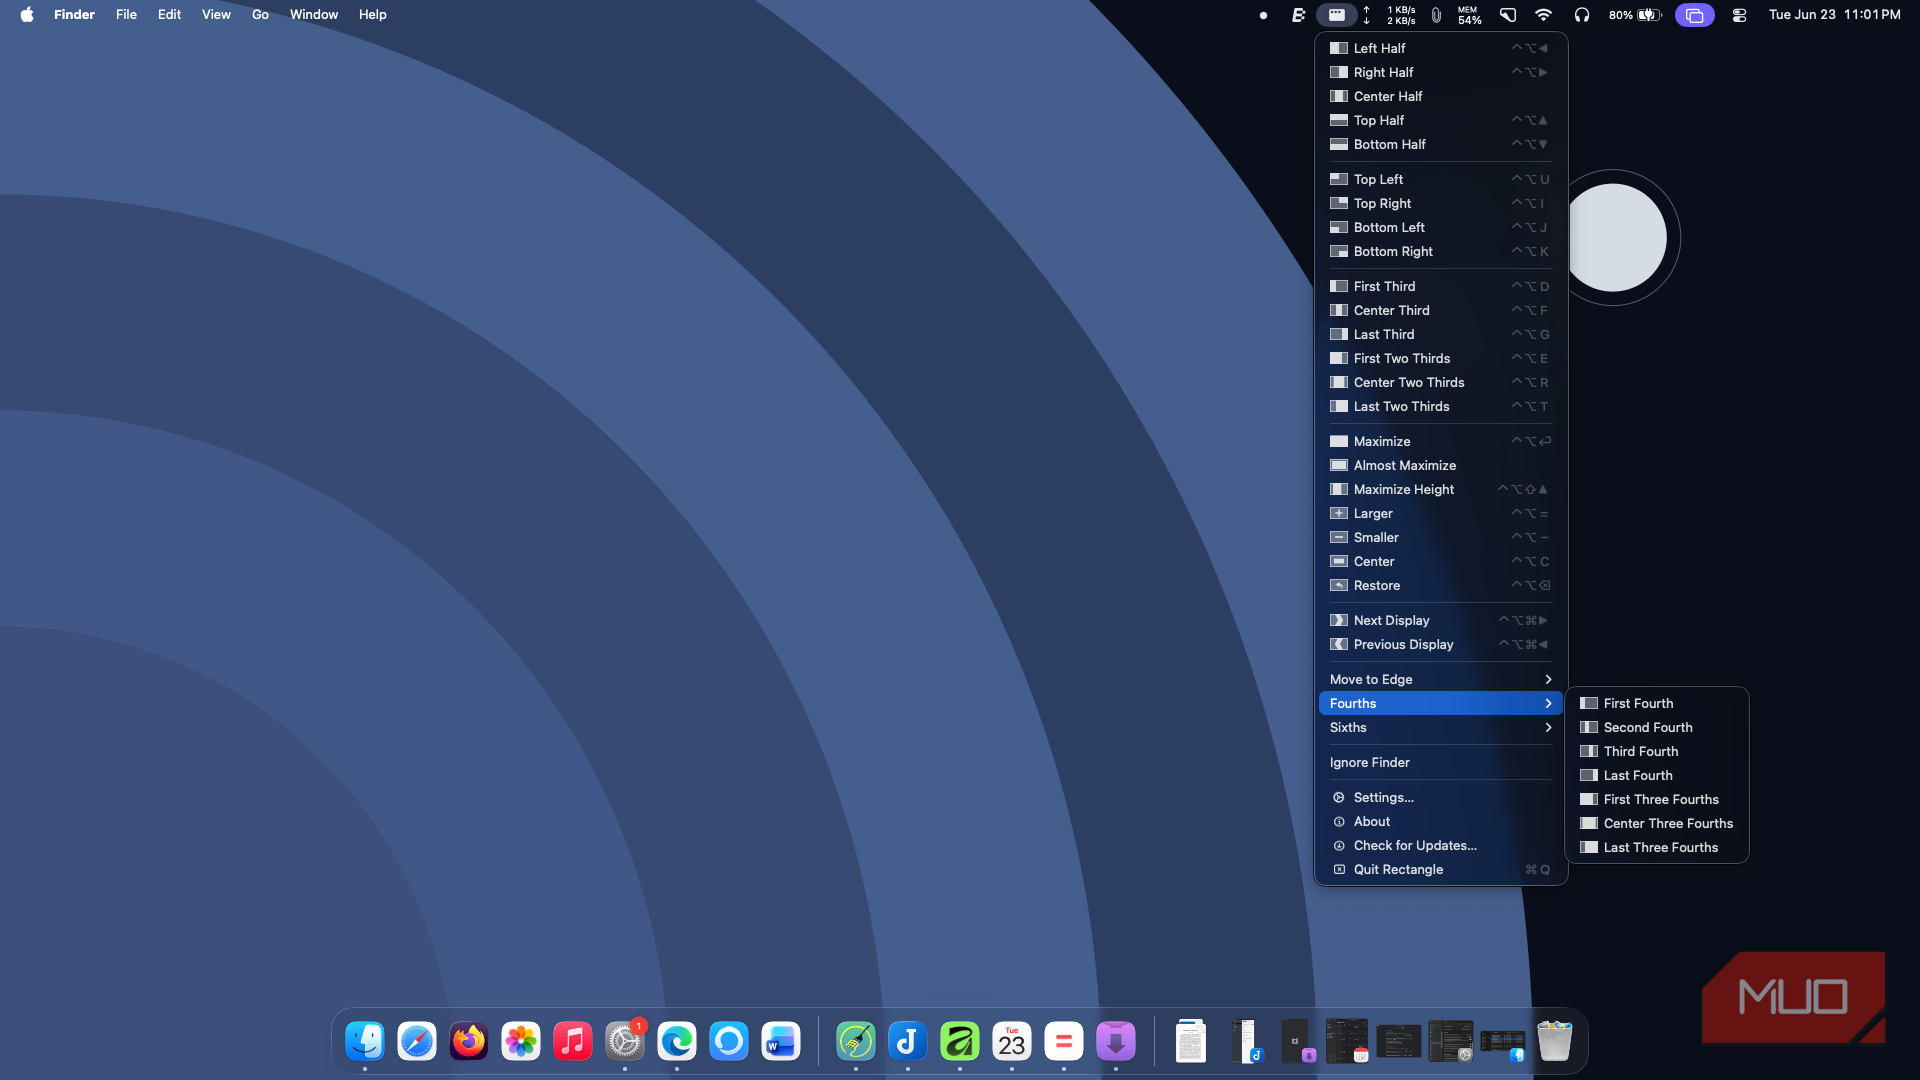Viewport: 1920px width, 1080px height.
Task: Click the Bottom Half layout icon
Action: click(x=1339, y=144)
